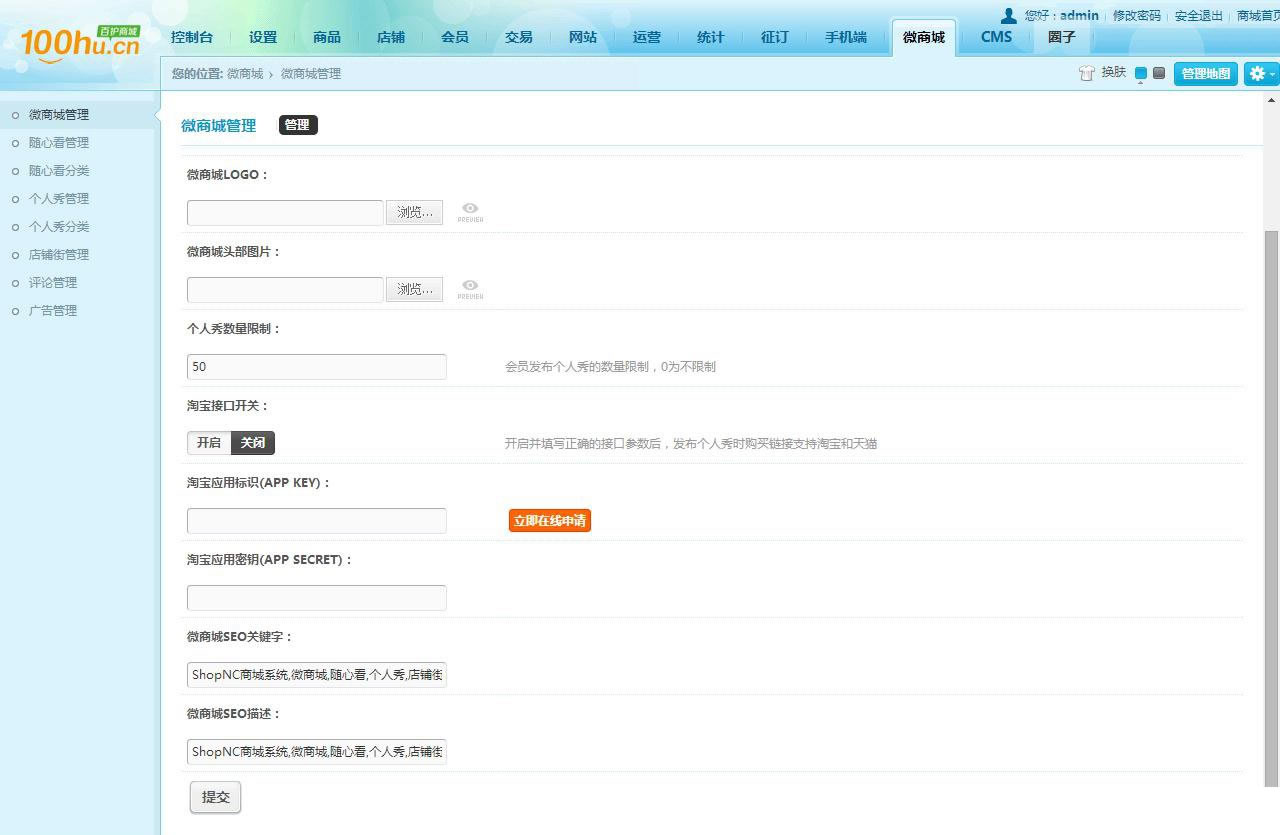Open the dropdown arrow beside the gear button
The image size is (1280, 835).
pos(1270,73)
